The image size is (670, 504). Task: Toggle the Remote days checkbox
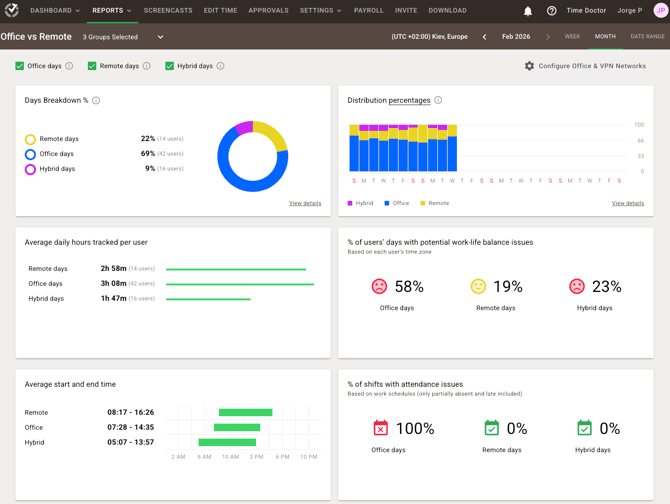click(x=92, y=66)
